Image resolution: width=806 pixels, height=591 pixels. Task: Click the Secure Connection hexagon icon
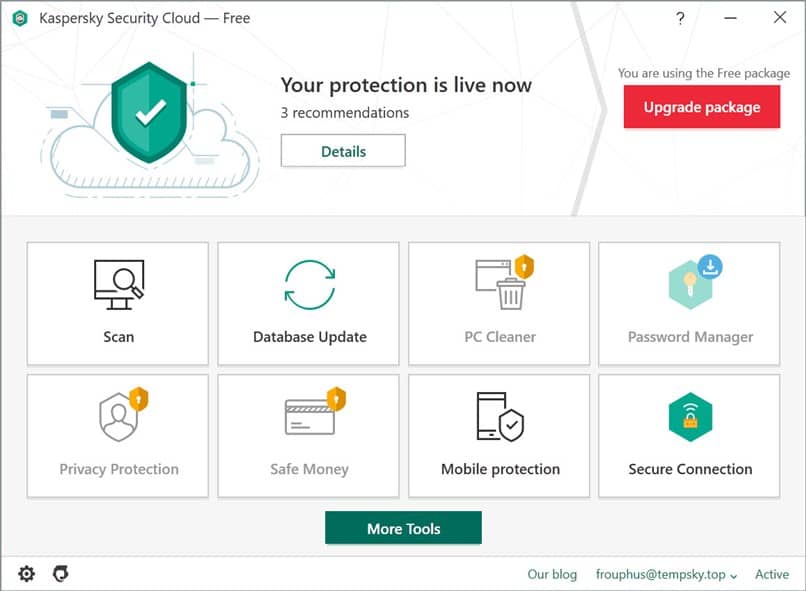click(690, 417)
